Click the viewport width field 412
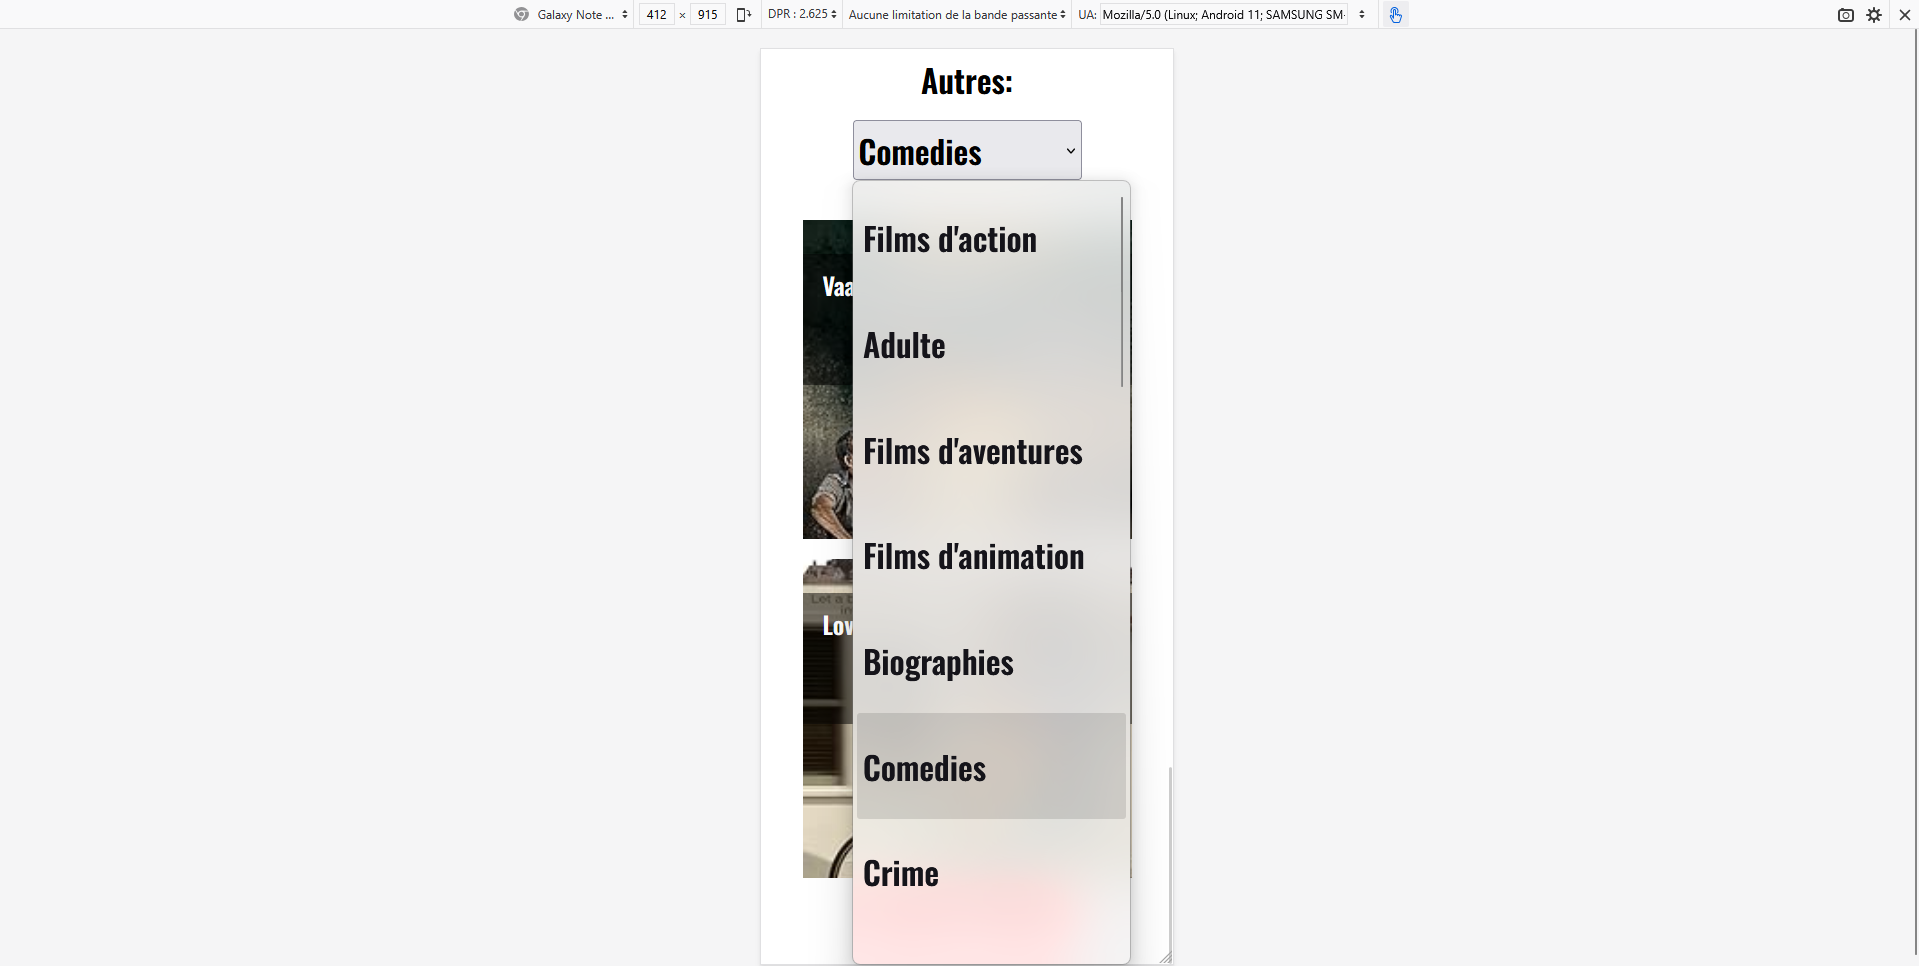Viewport: 1919px width, 966px height. (656, 15)
